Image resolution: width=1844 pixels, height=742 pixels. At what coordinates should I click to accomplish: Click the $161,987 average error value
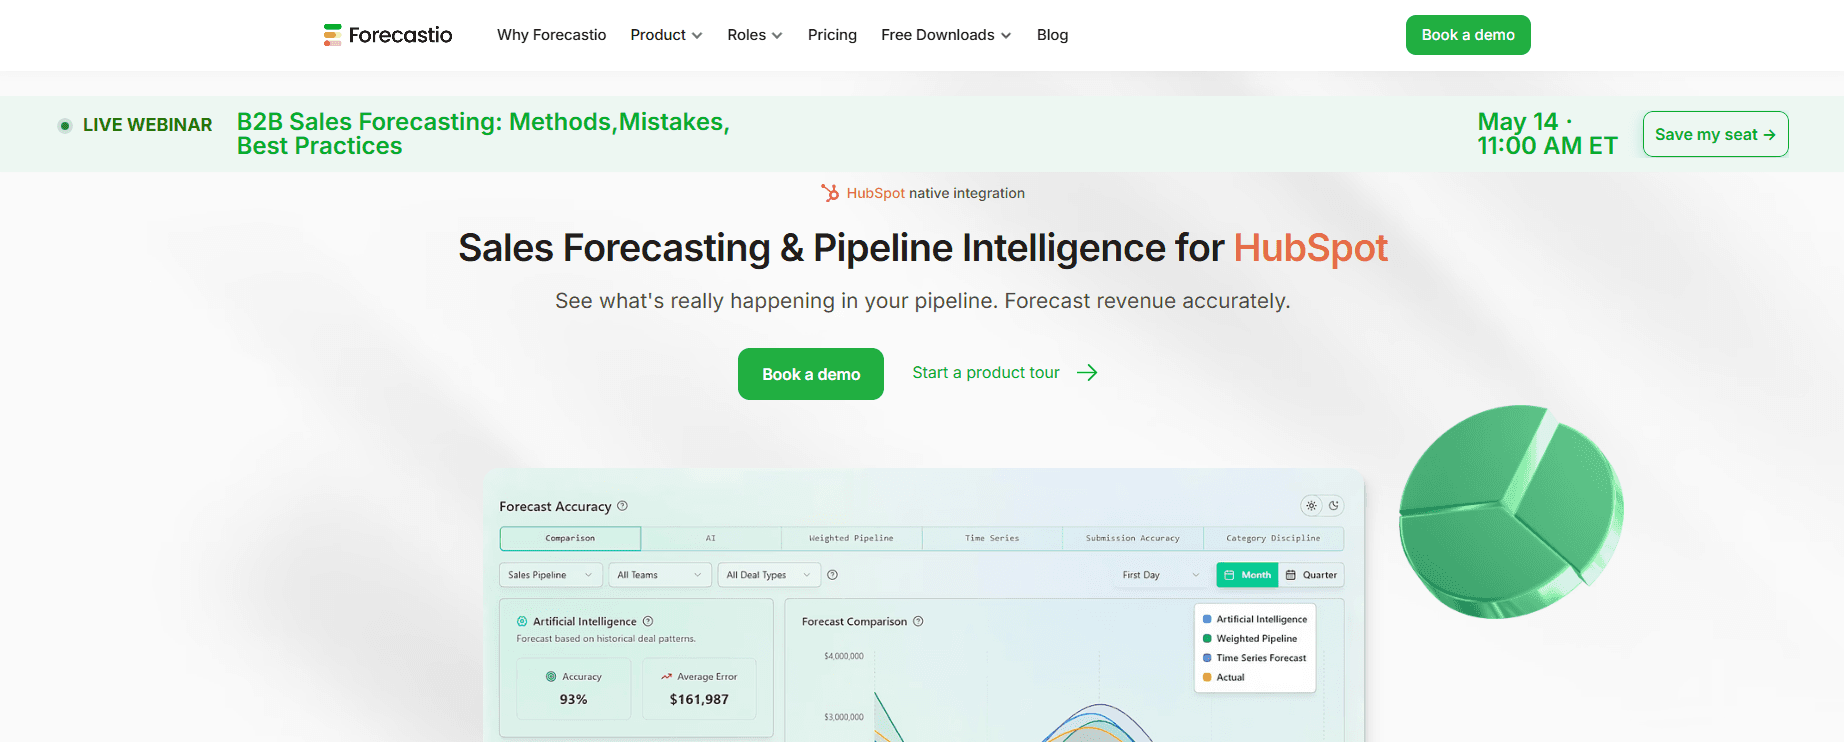699,700
